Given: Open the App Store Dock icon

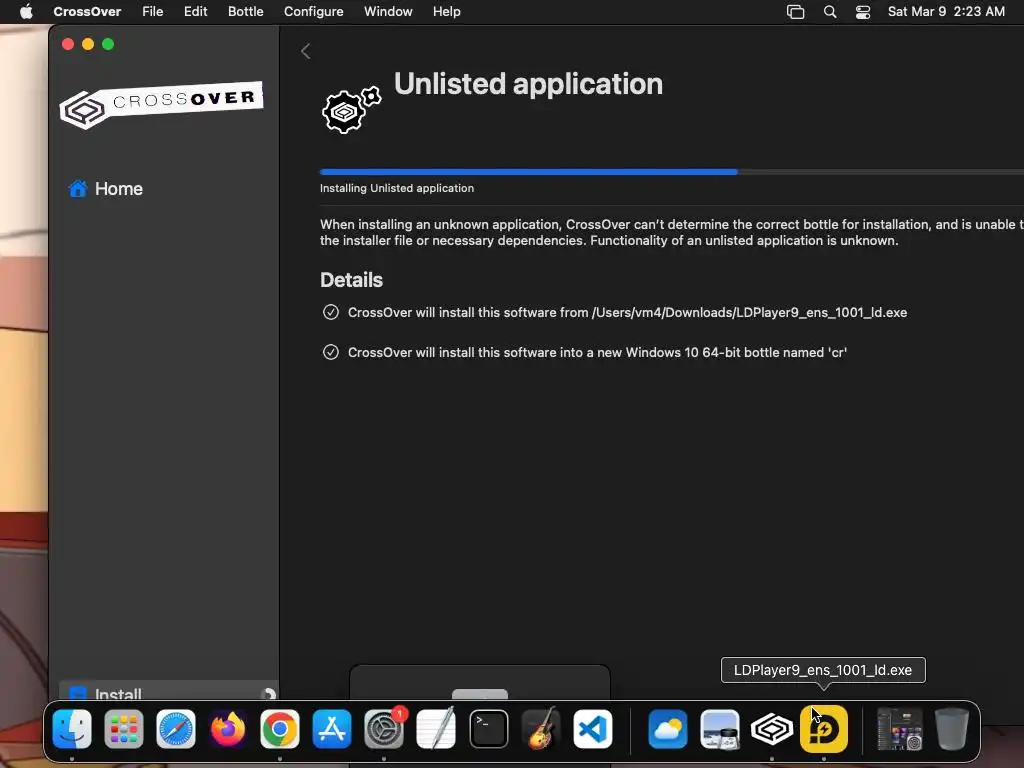Looking at the screenshot, I should pos(332,729).
